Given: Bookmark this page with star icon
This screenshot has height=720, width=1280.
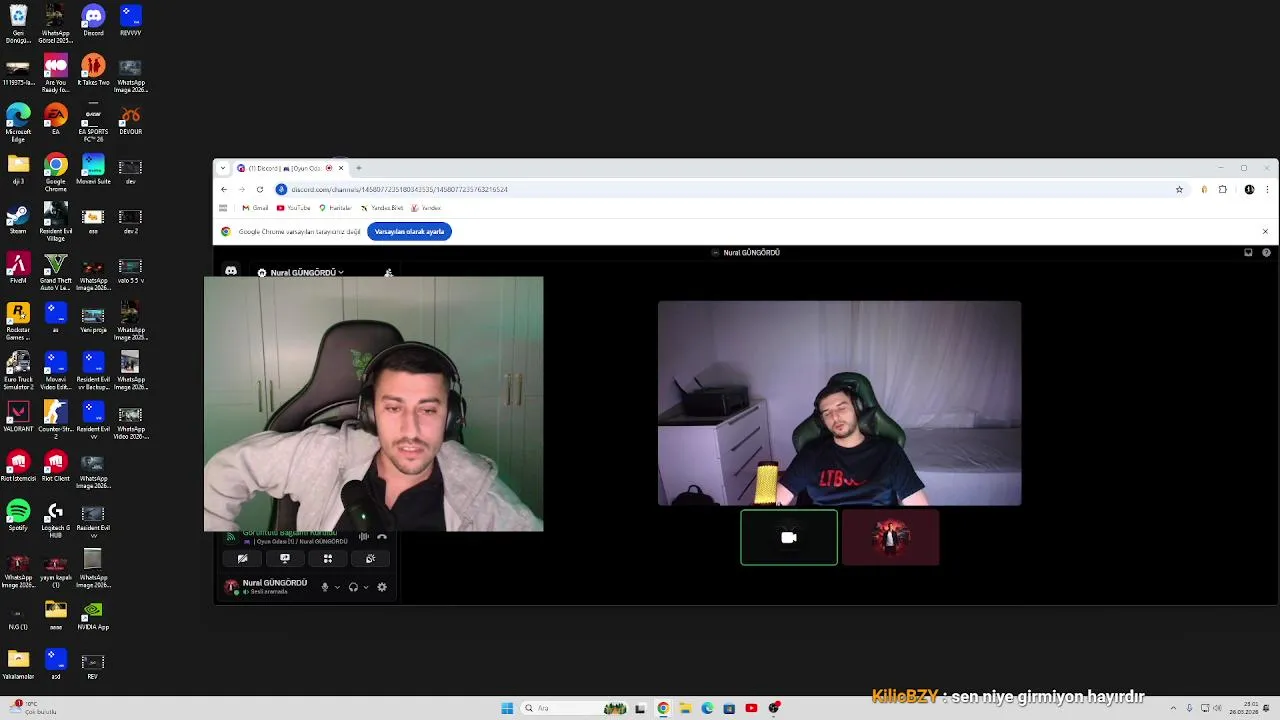Looking at the screenshot, I should 1180,189.
